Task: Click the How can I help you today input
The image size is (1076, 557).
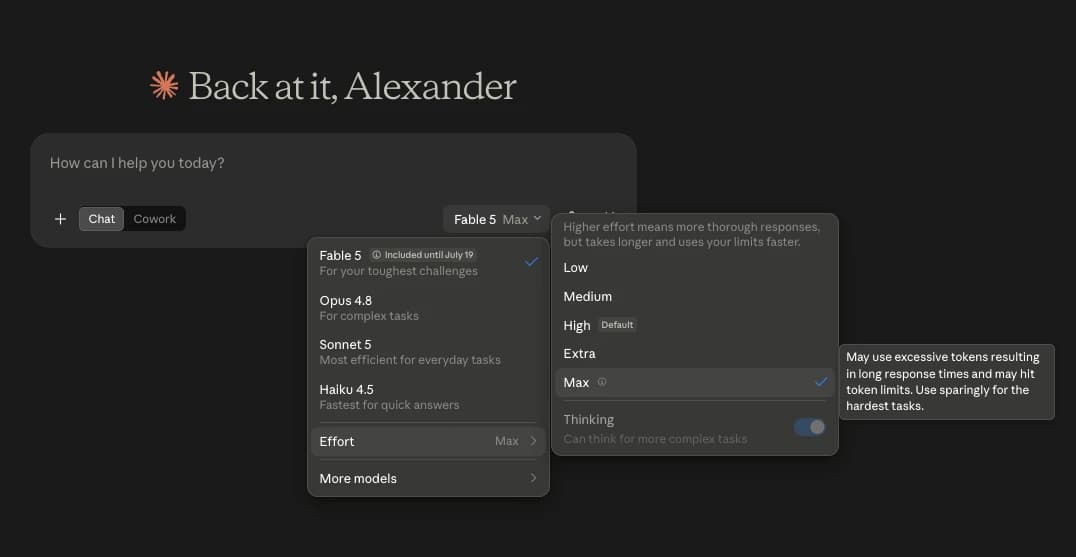Action: tap(333, 164)
